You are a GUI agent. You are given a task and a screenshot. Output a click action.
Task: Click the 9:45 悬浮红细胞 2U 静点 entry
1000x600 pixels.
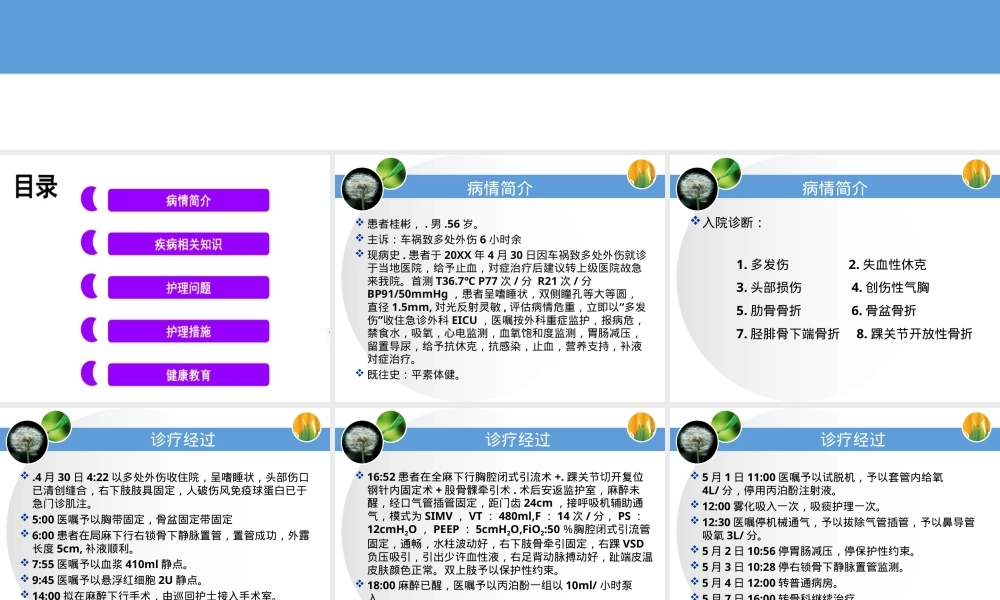(117, 580)
